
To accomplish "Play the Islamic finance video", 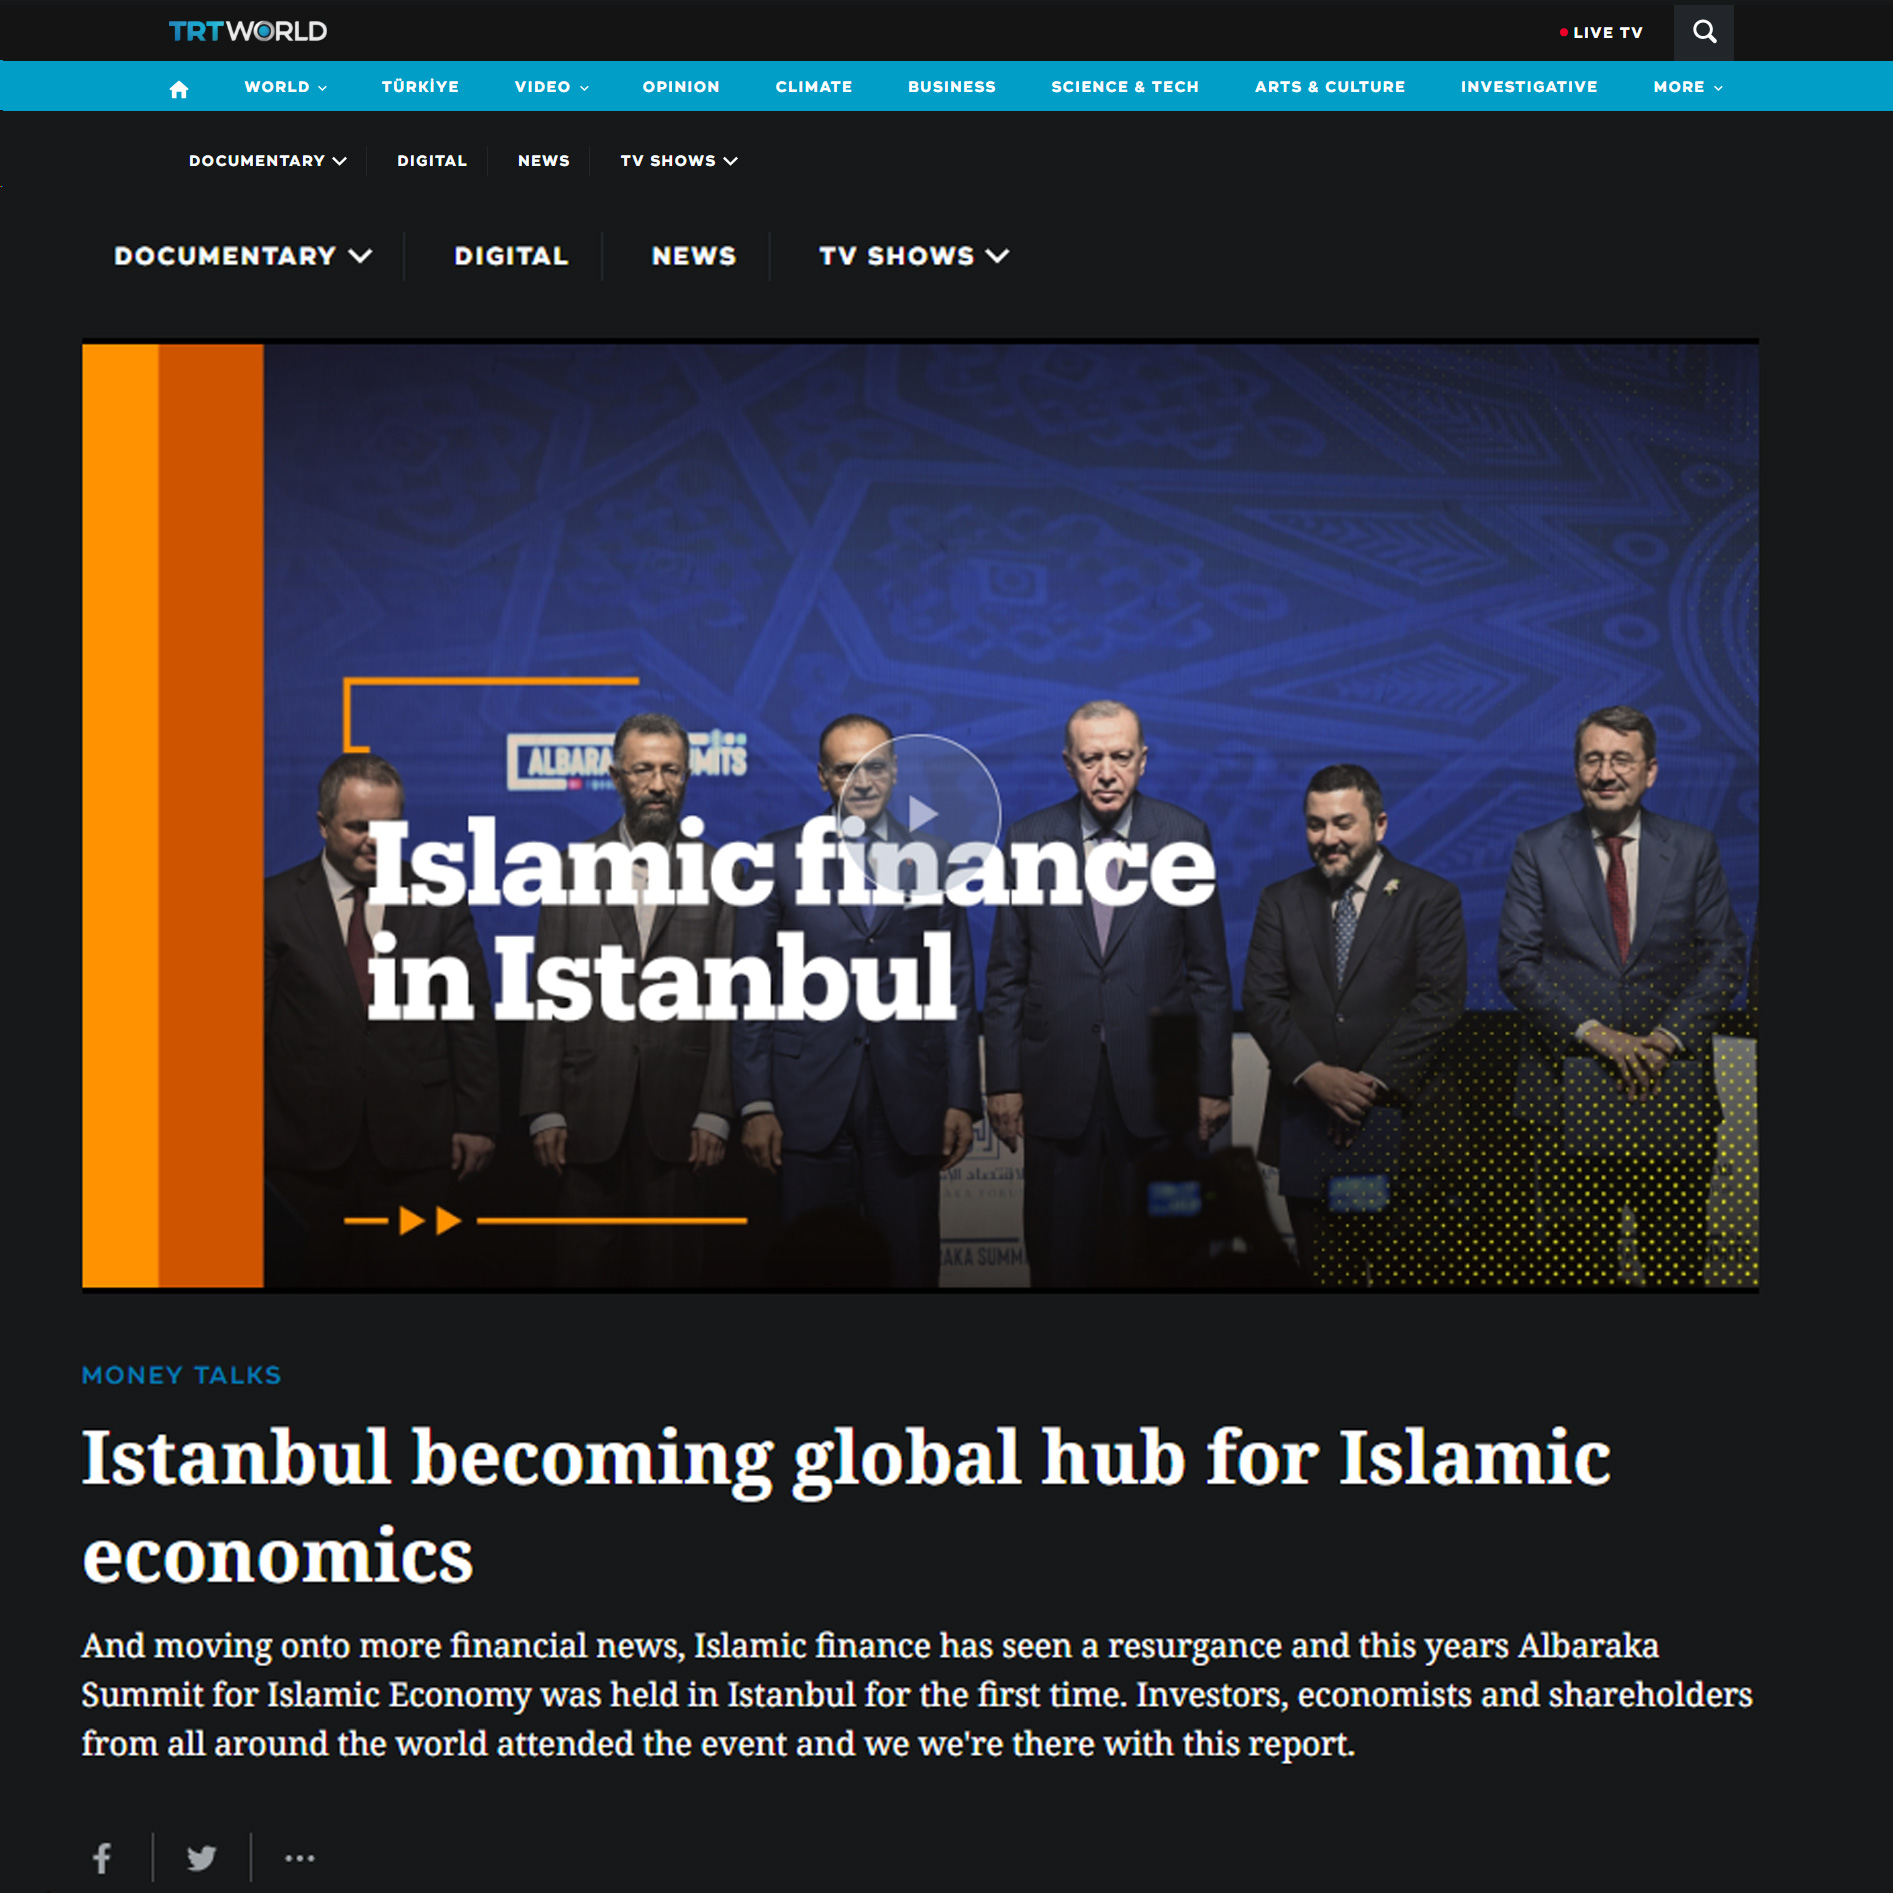I will (920, 815).
